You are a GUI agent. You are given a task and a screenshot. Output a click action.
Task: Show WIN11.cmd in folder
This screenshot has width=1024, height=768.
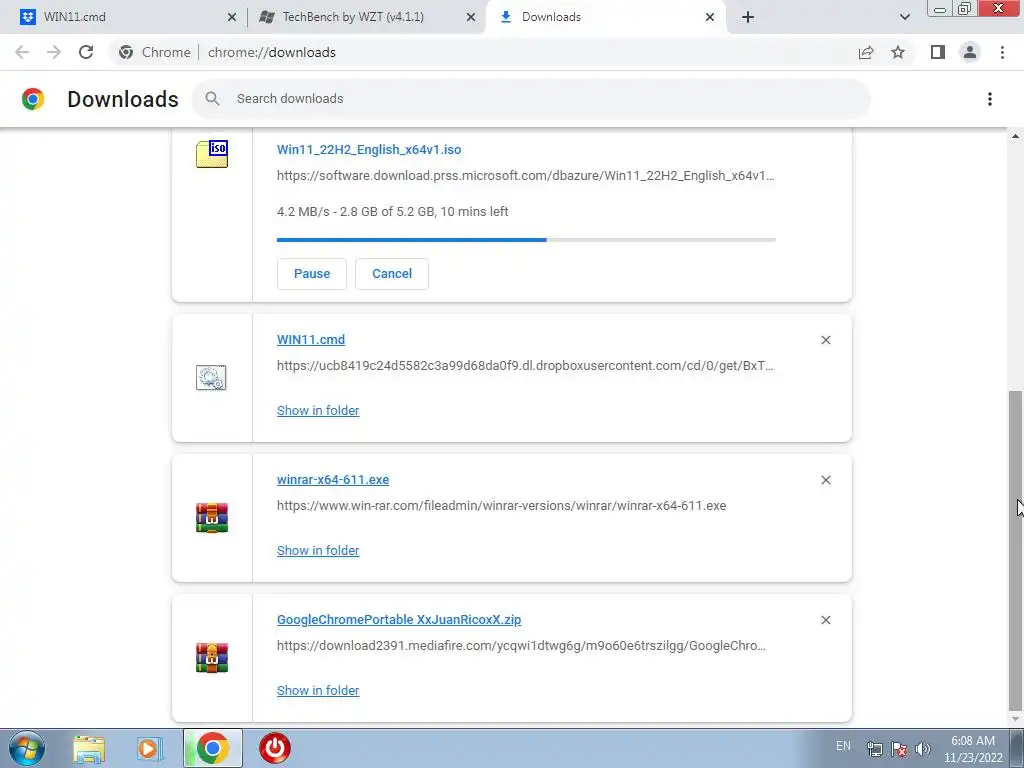pos(318,410)
